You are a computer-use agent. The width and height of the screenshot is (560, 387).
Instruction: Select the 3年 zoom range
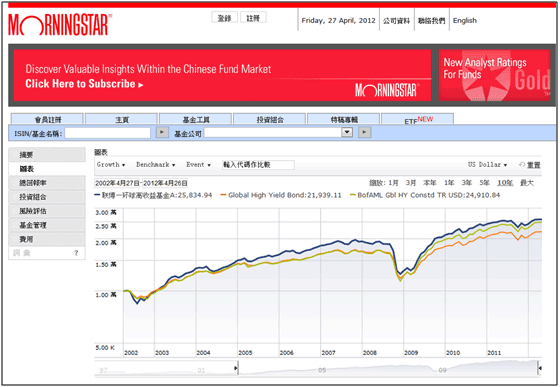(x=466, y=183)
